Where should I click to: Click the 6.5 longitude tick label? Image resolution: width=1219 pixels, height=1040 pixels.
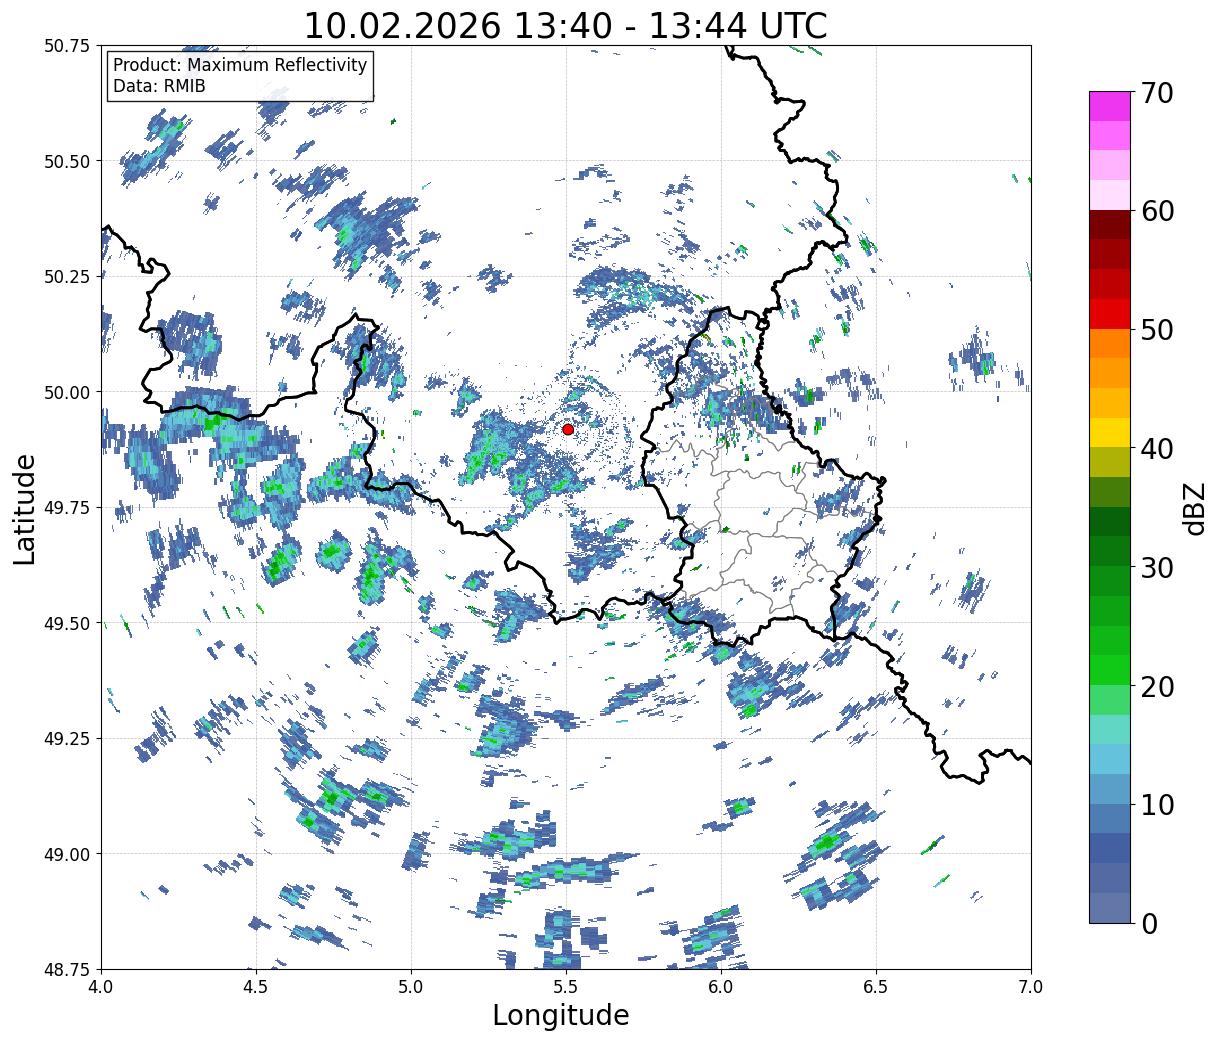point(876,987)
